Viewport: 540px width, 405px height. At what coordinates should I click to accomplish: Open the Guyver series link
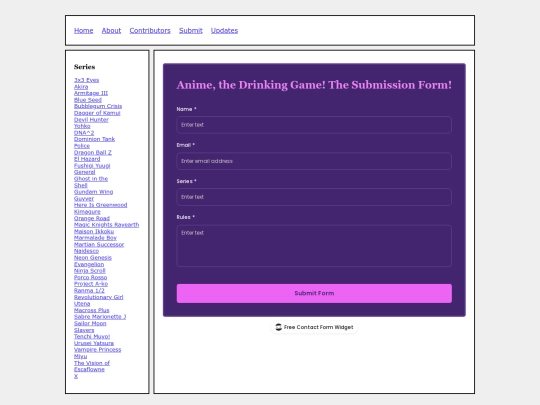(84, 199)
